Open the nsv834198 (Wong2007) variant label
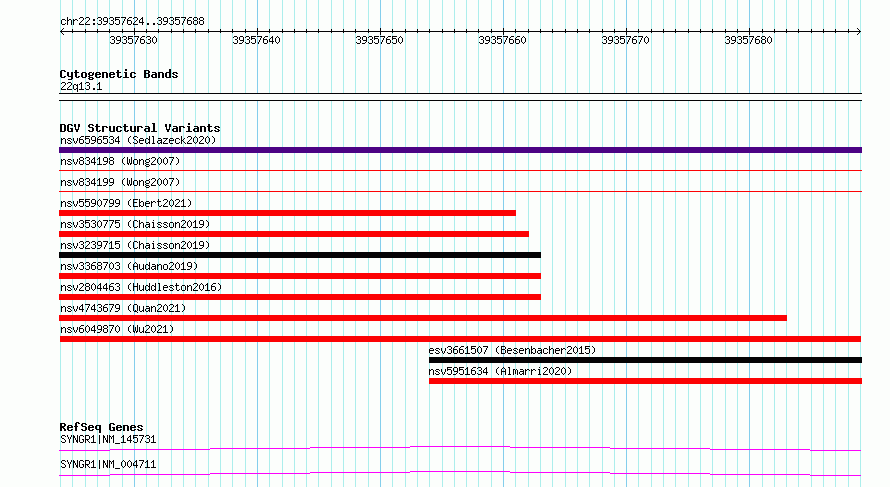Image resolution: width=890 pixels, height=487 pixels. pyautogui.click(x=120, y=161)
